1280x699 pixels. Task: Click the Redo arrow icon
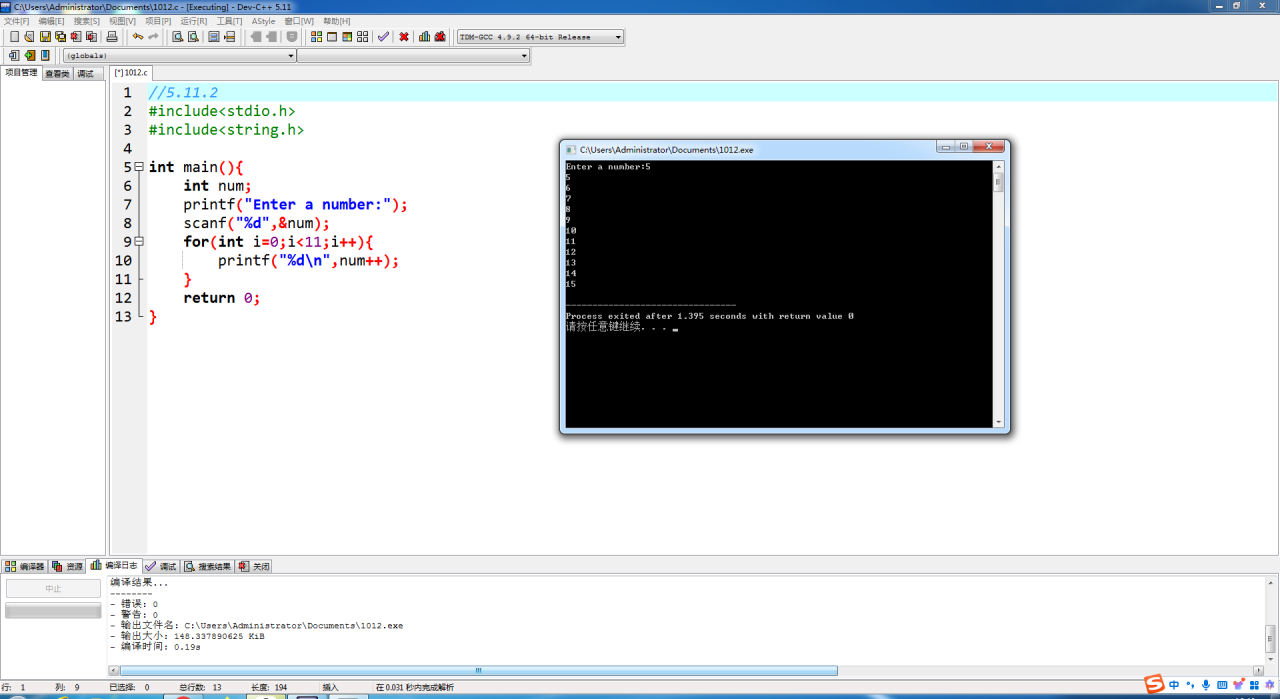(x=153, y=37)
